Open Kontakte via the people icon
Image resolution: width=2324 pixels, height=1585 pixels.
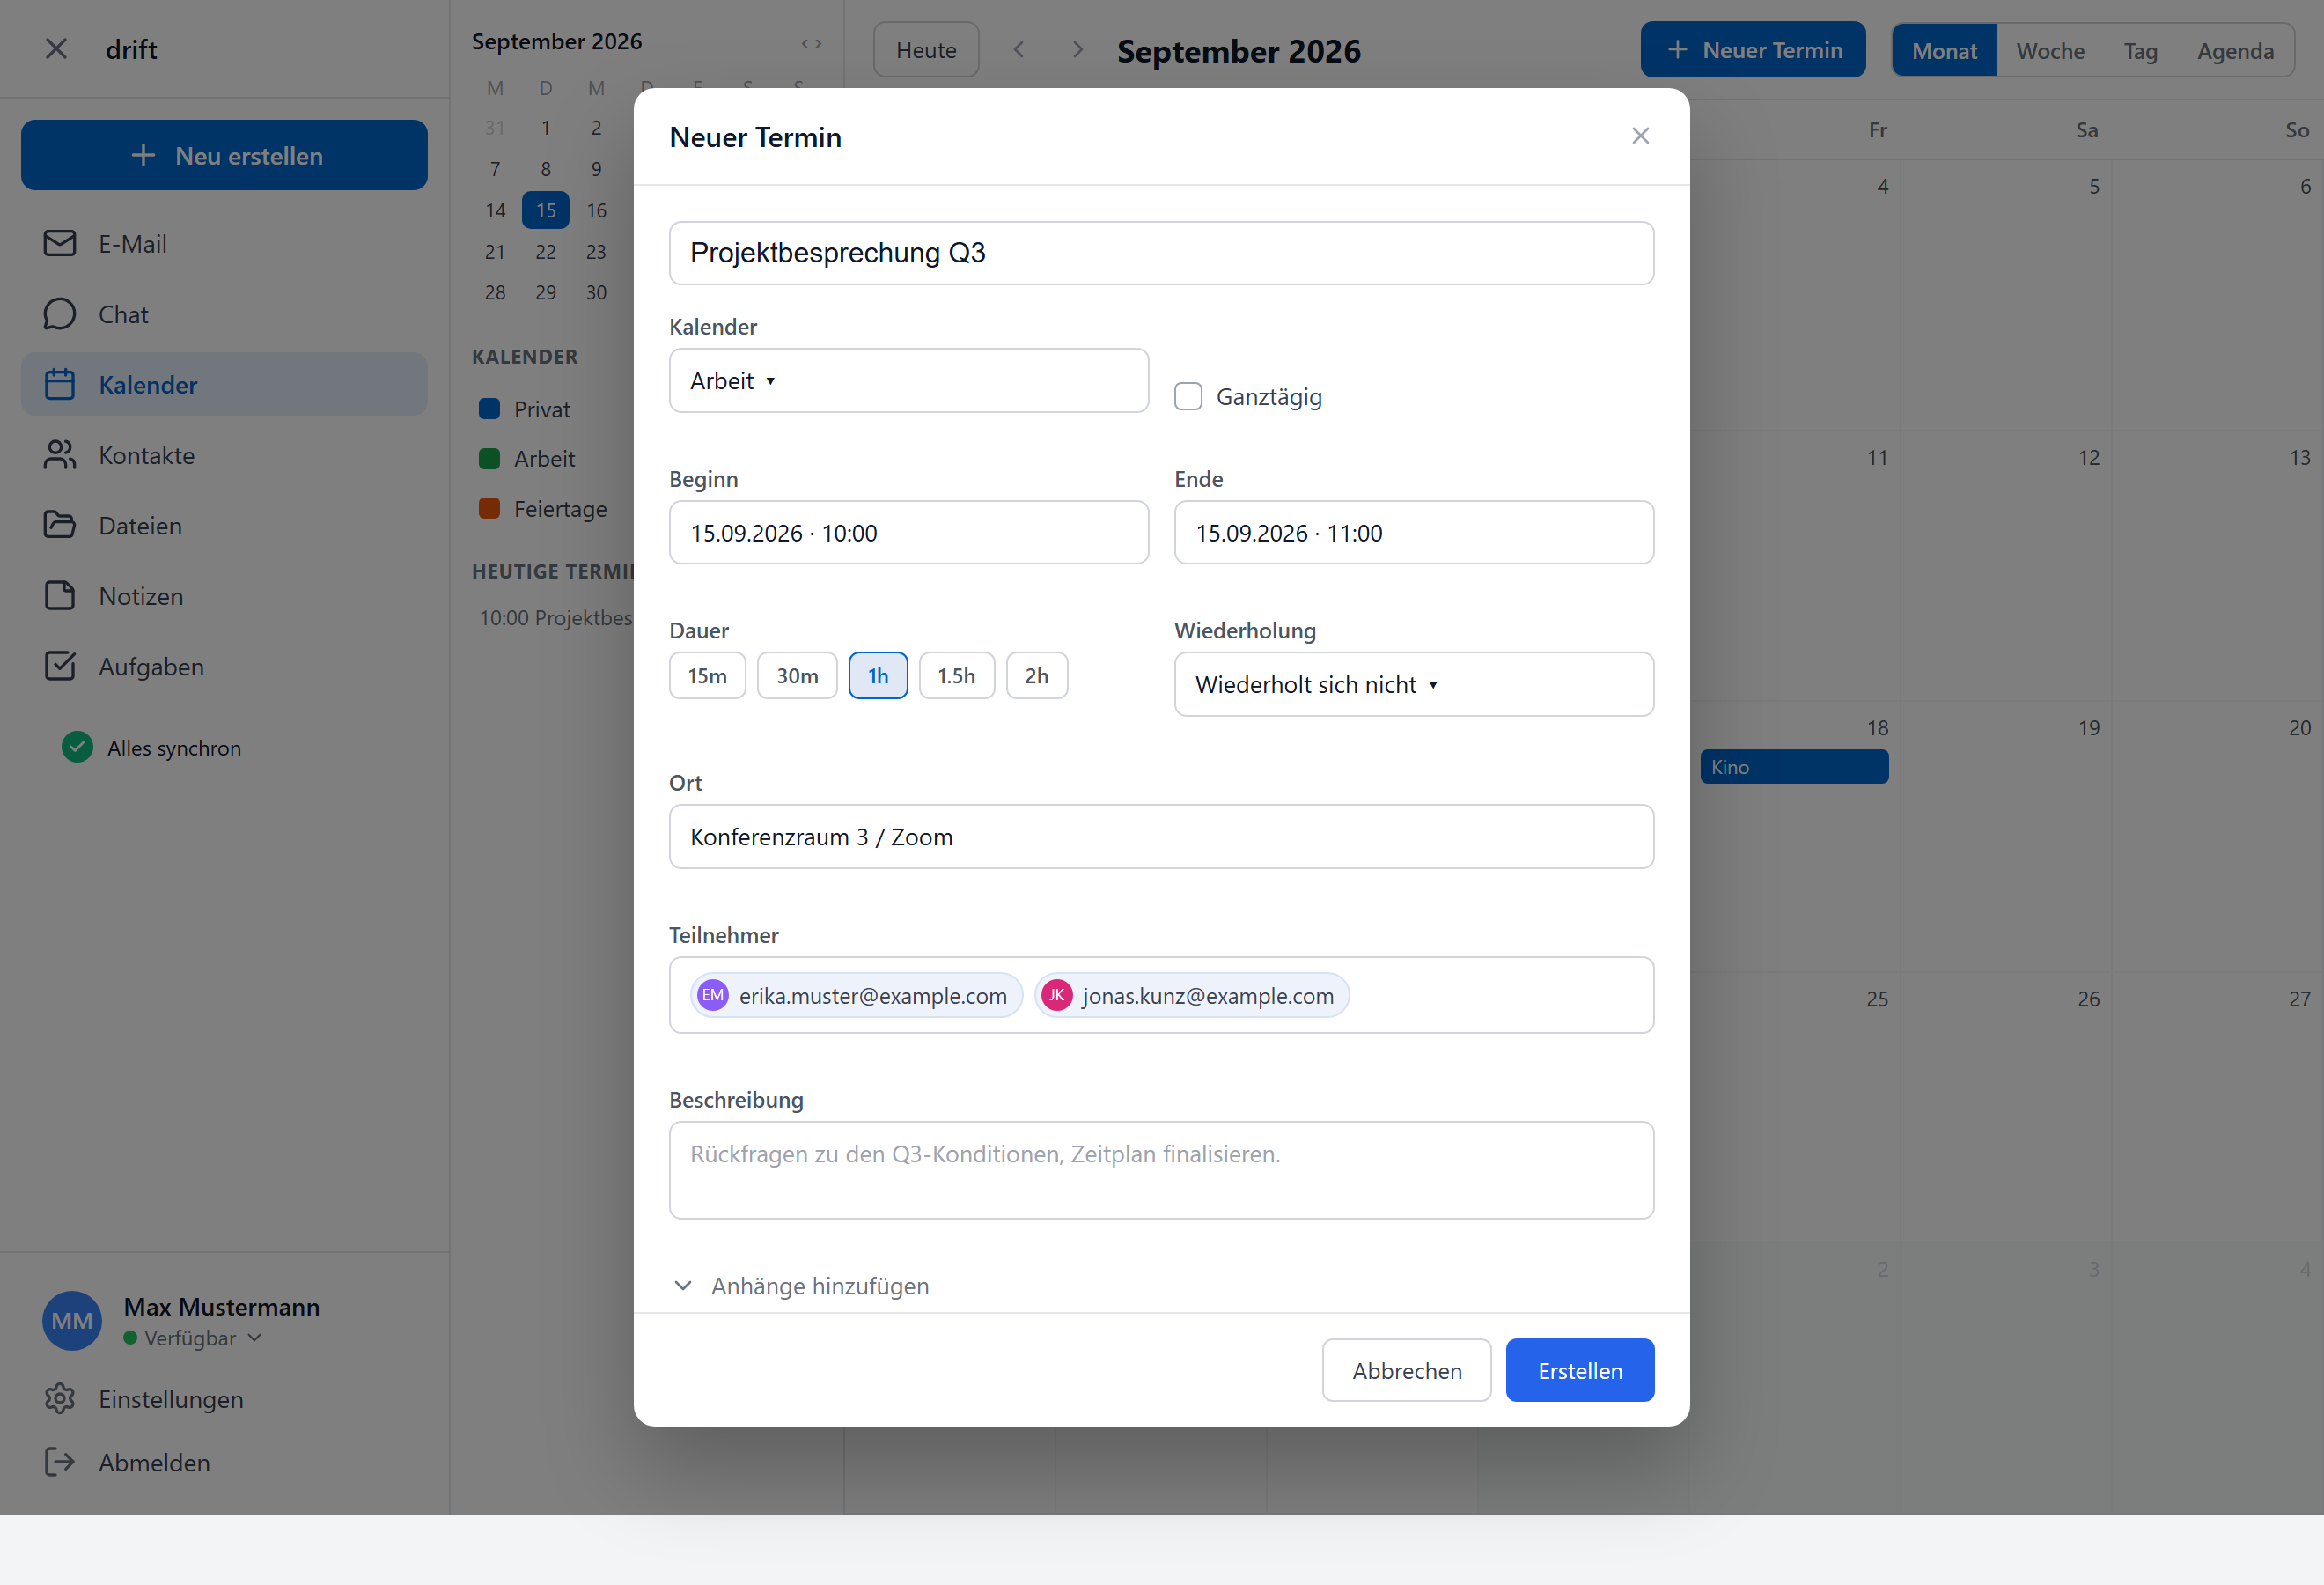(60, 455)
